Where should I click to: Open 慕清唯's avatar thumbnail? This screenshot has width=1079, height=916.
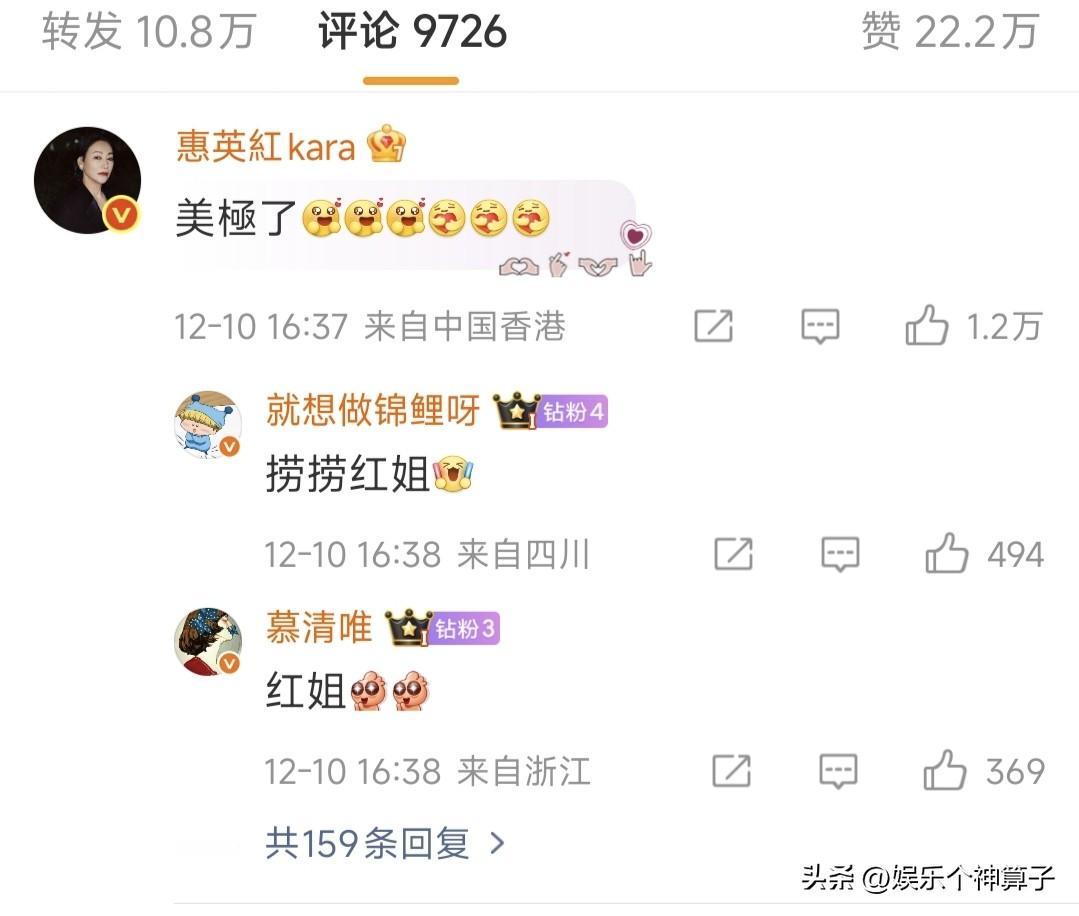coord(208,641)
